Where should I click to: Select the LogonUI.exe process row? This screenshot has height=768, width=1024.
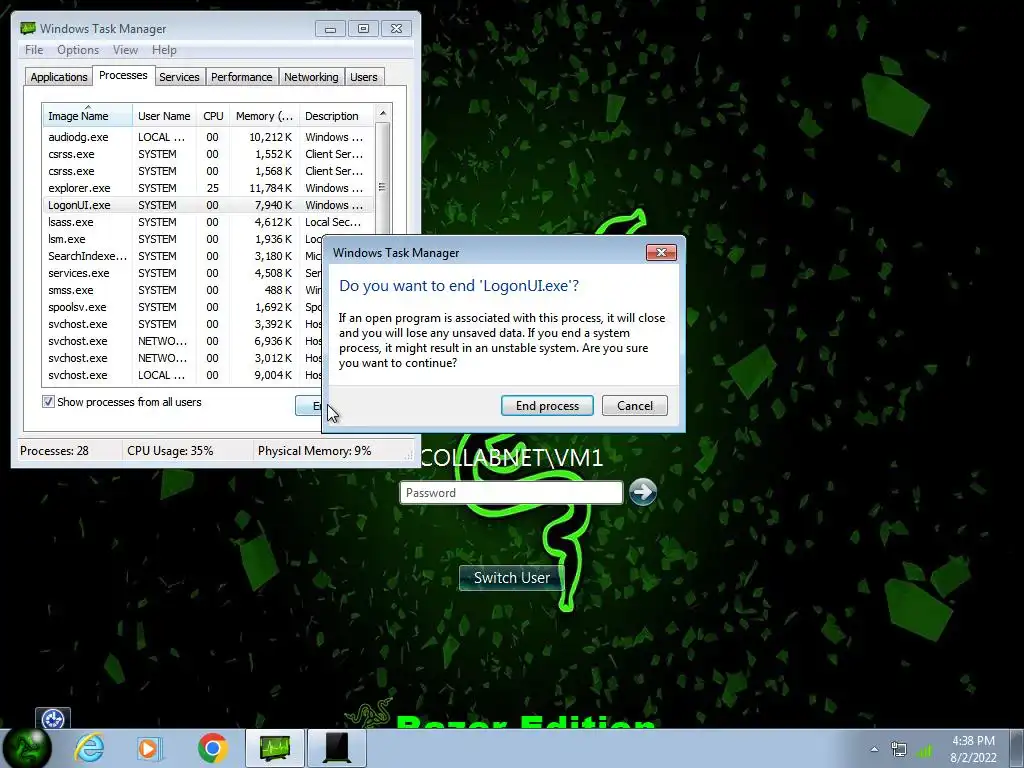(208, 205)
